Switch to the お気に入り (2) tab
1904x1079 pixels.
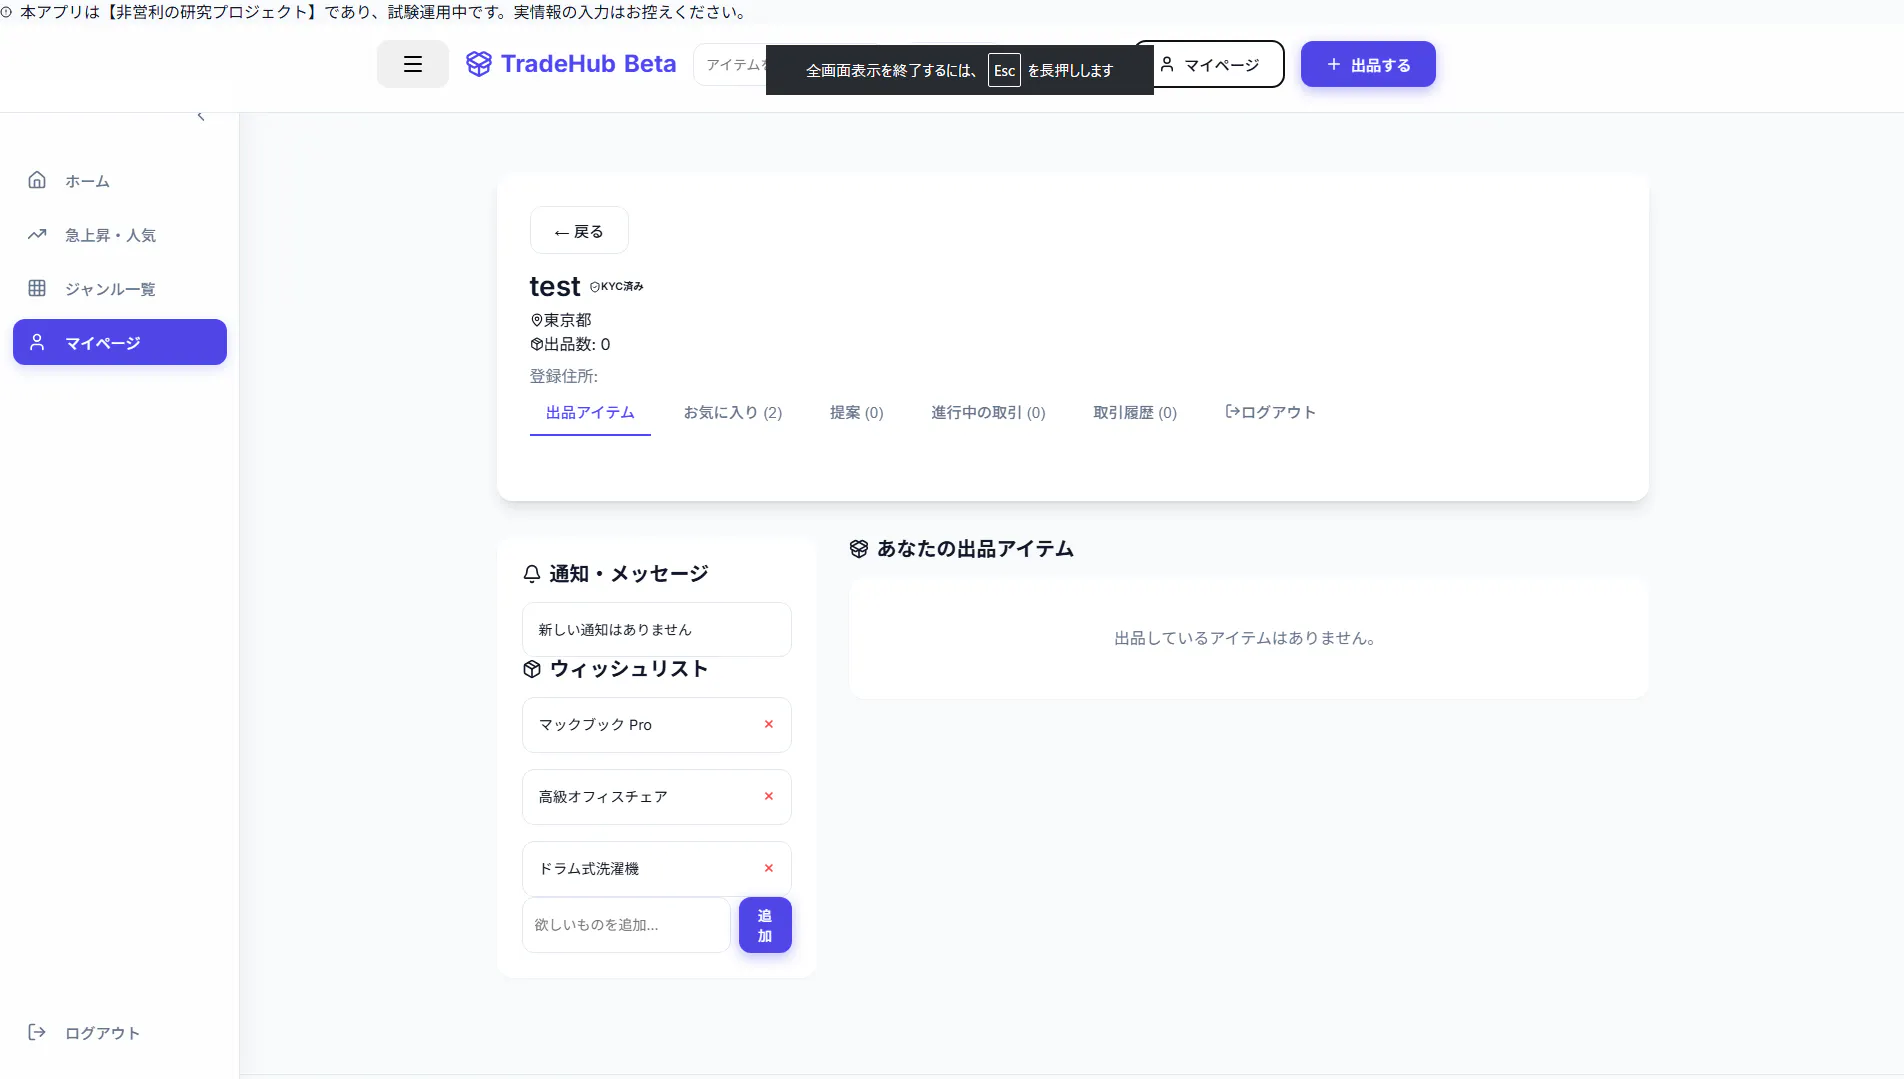pos(732,412)
